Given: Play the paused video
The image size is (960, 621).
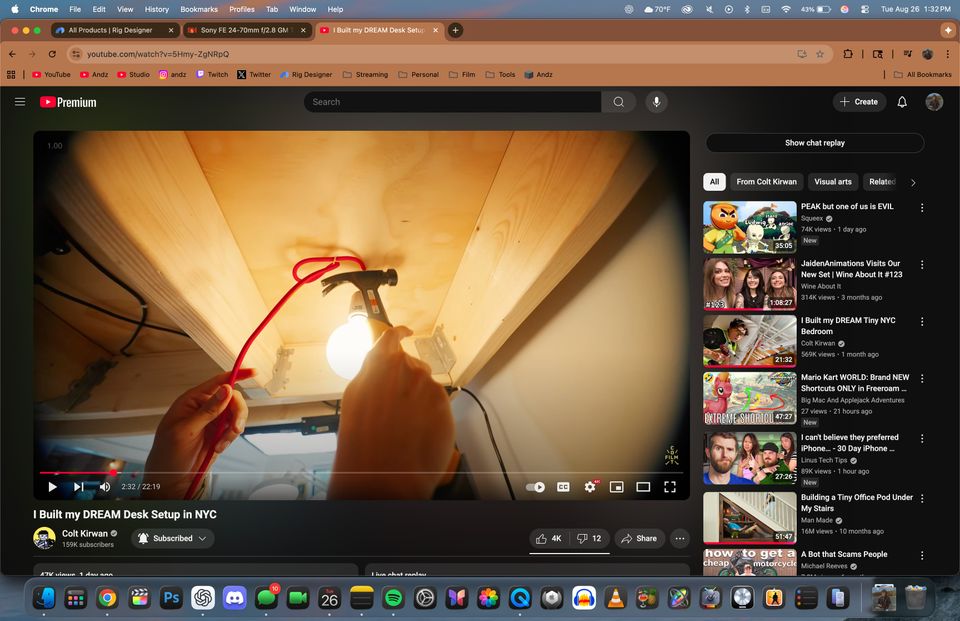Looking at the screenshot, I should click(x=52, y=487).
